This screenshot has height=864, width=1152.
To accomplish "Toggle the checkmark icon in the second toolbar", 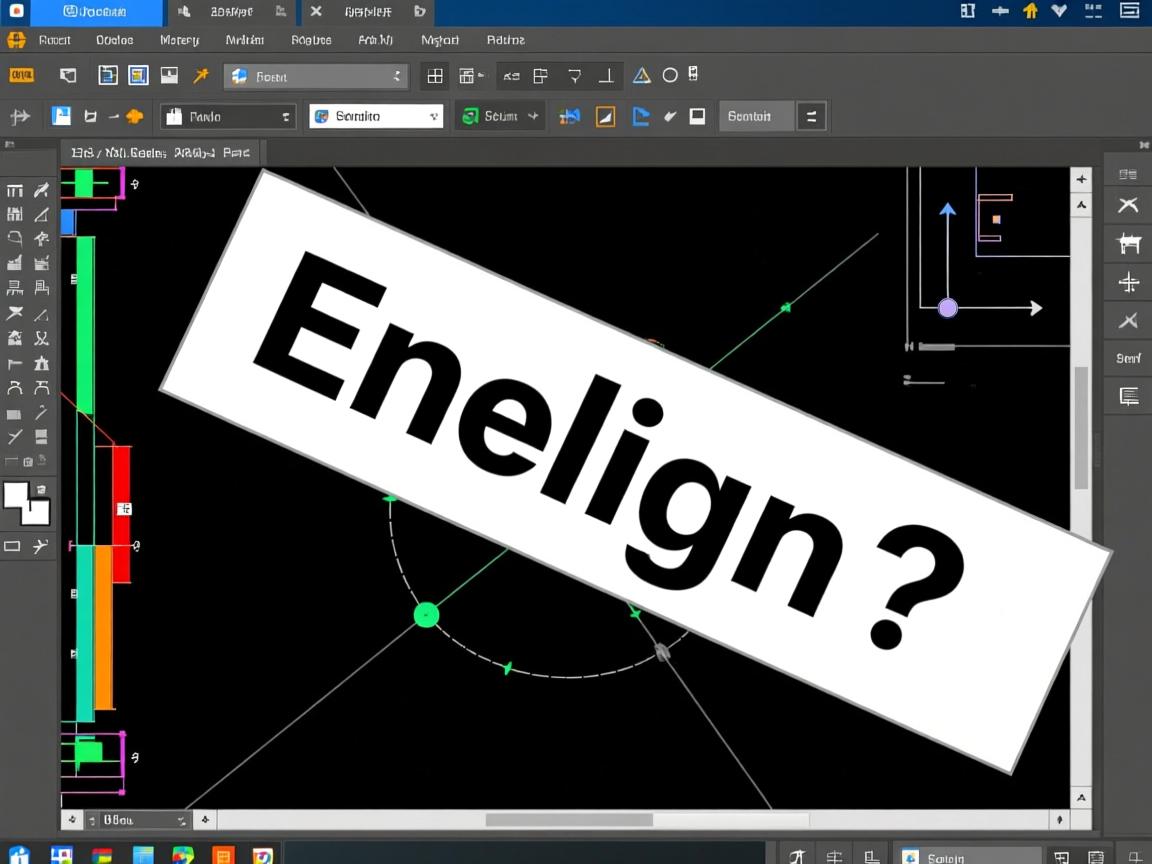I will (670, 117).
